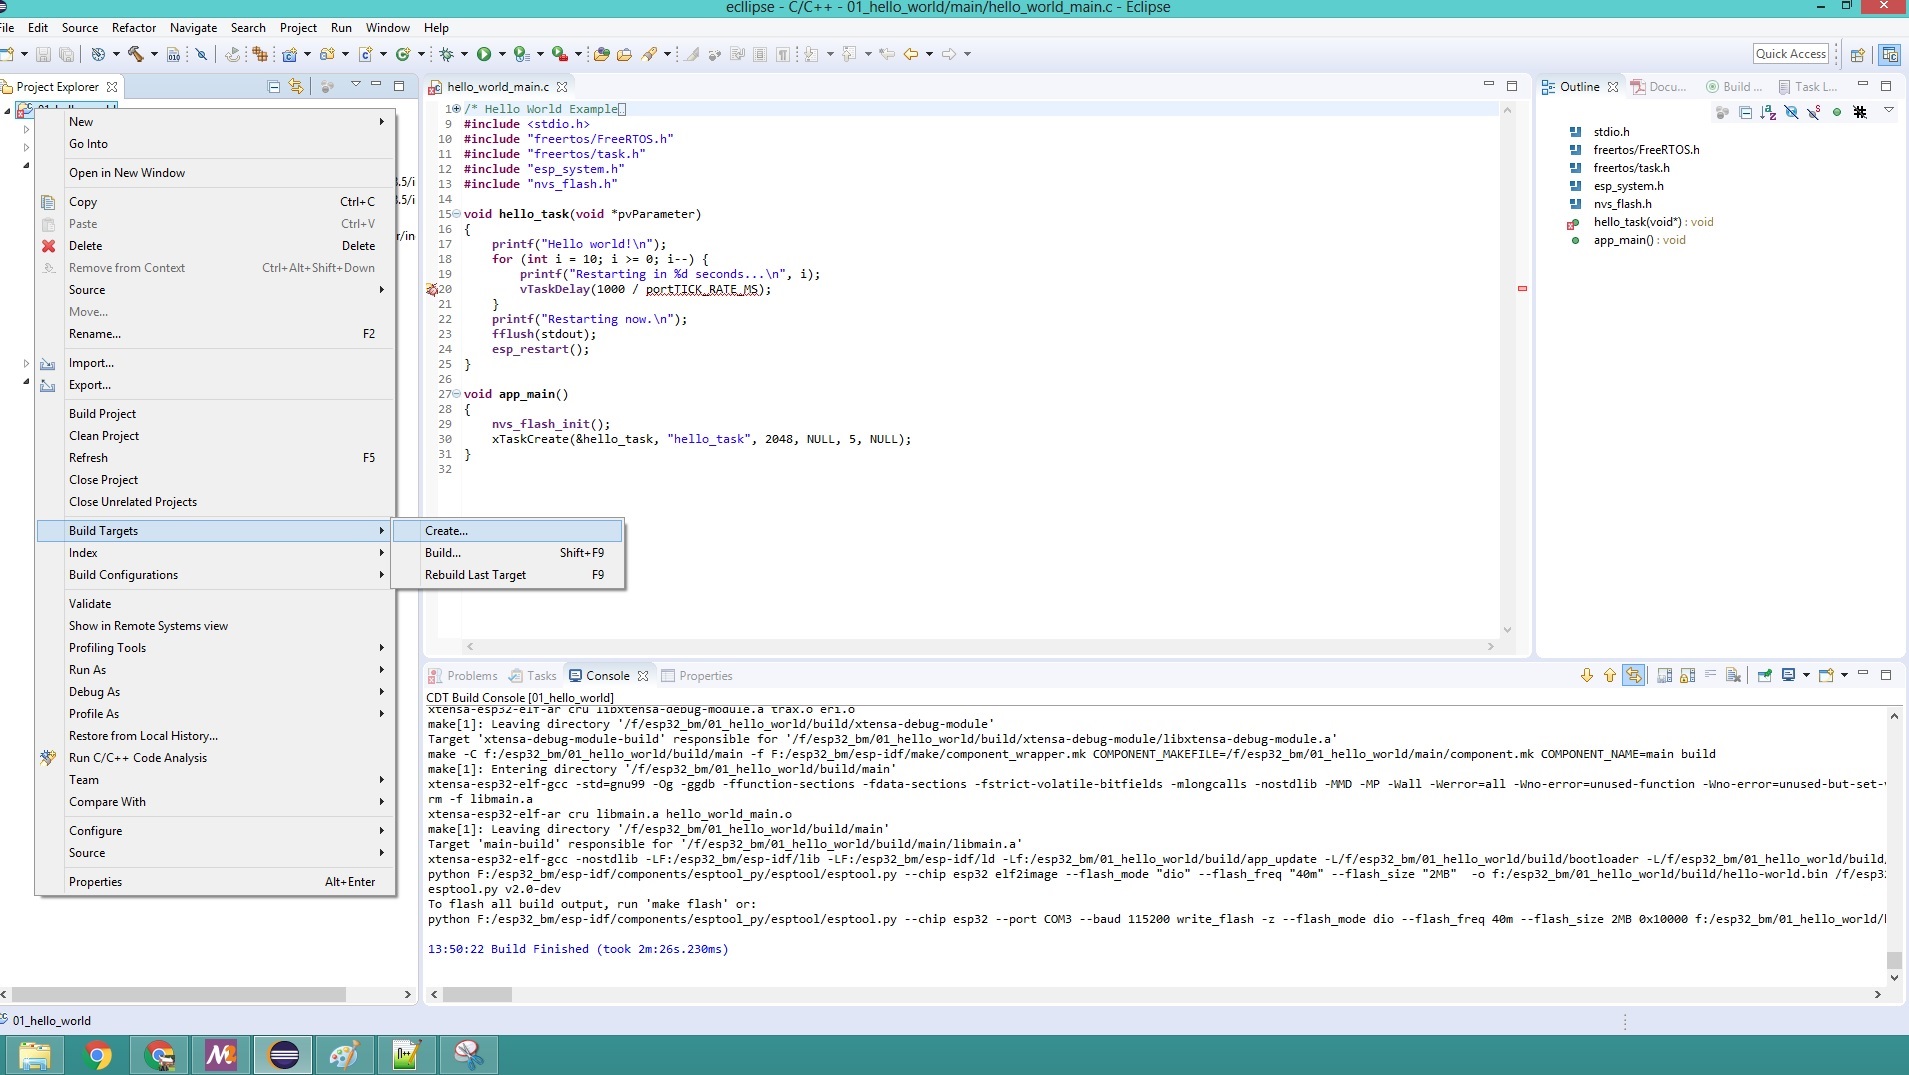Select Build... in Build Targets submenu

pos(508,553)
